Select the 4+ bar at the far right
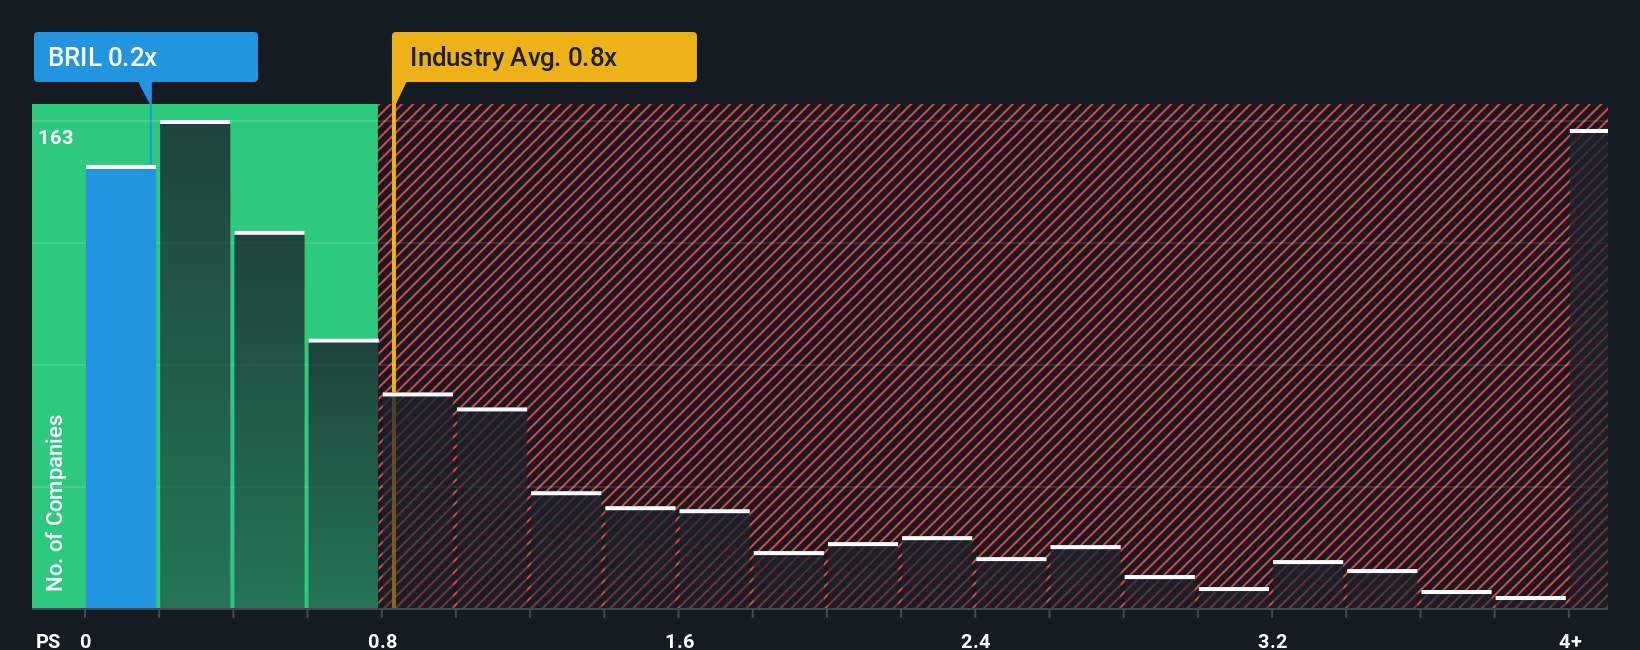This screenshot has height=650, width=1640. [x=1589, y=369]
